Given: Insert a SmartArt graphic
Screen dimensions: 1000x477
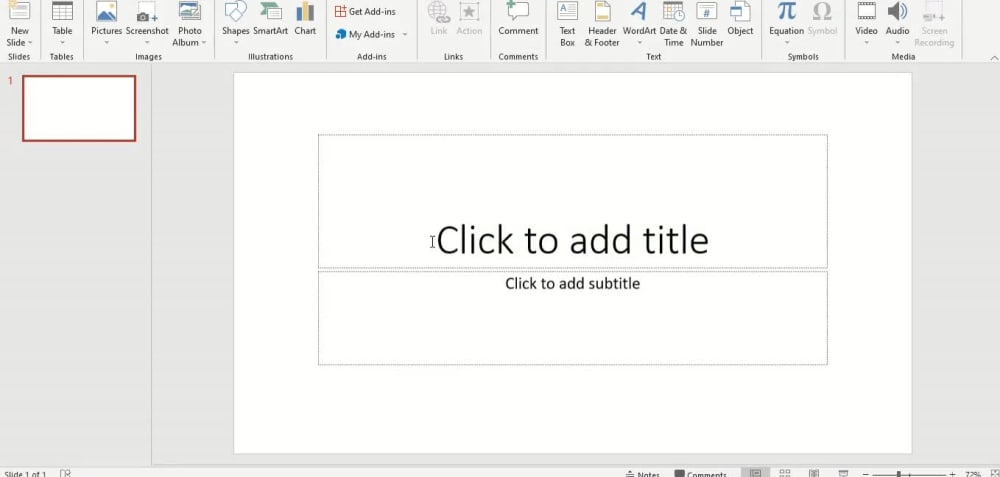Looking at the screenshot, I should click(270, 19).
